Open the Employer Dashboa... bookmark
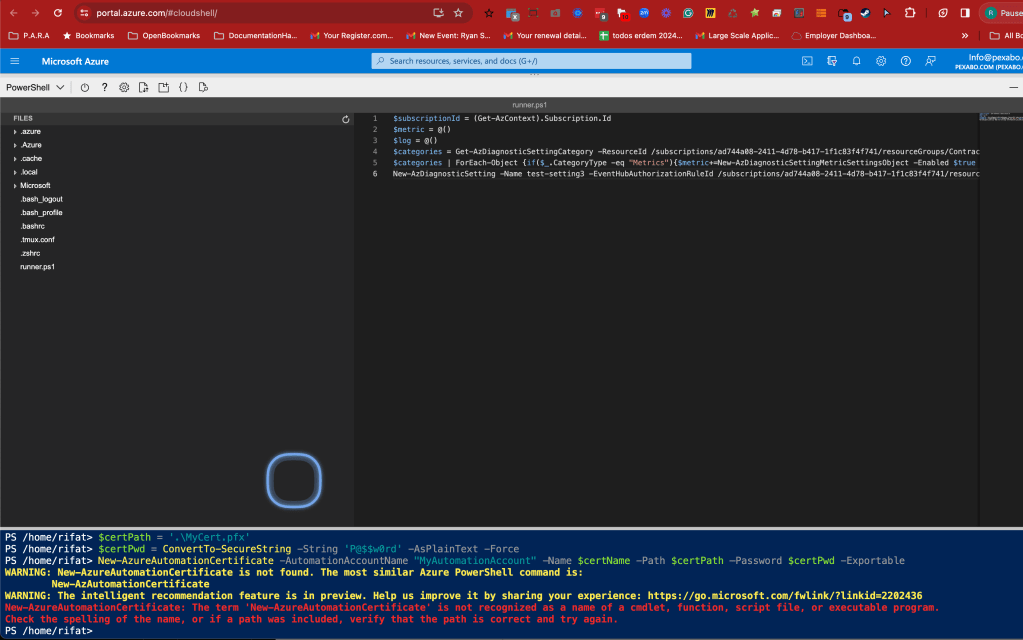Screen dimensions: 1023x640 pos(834,36)
